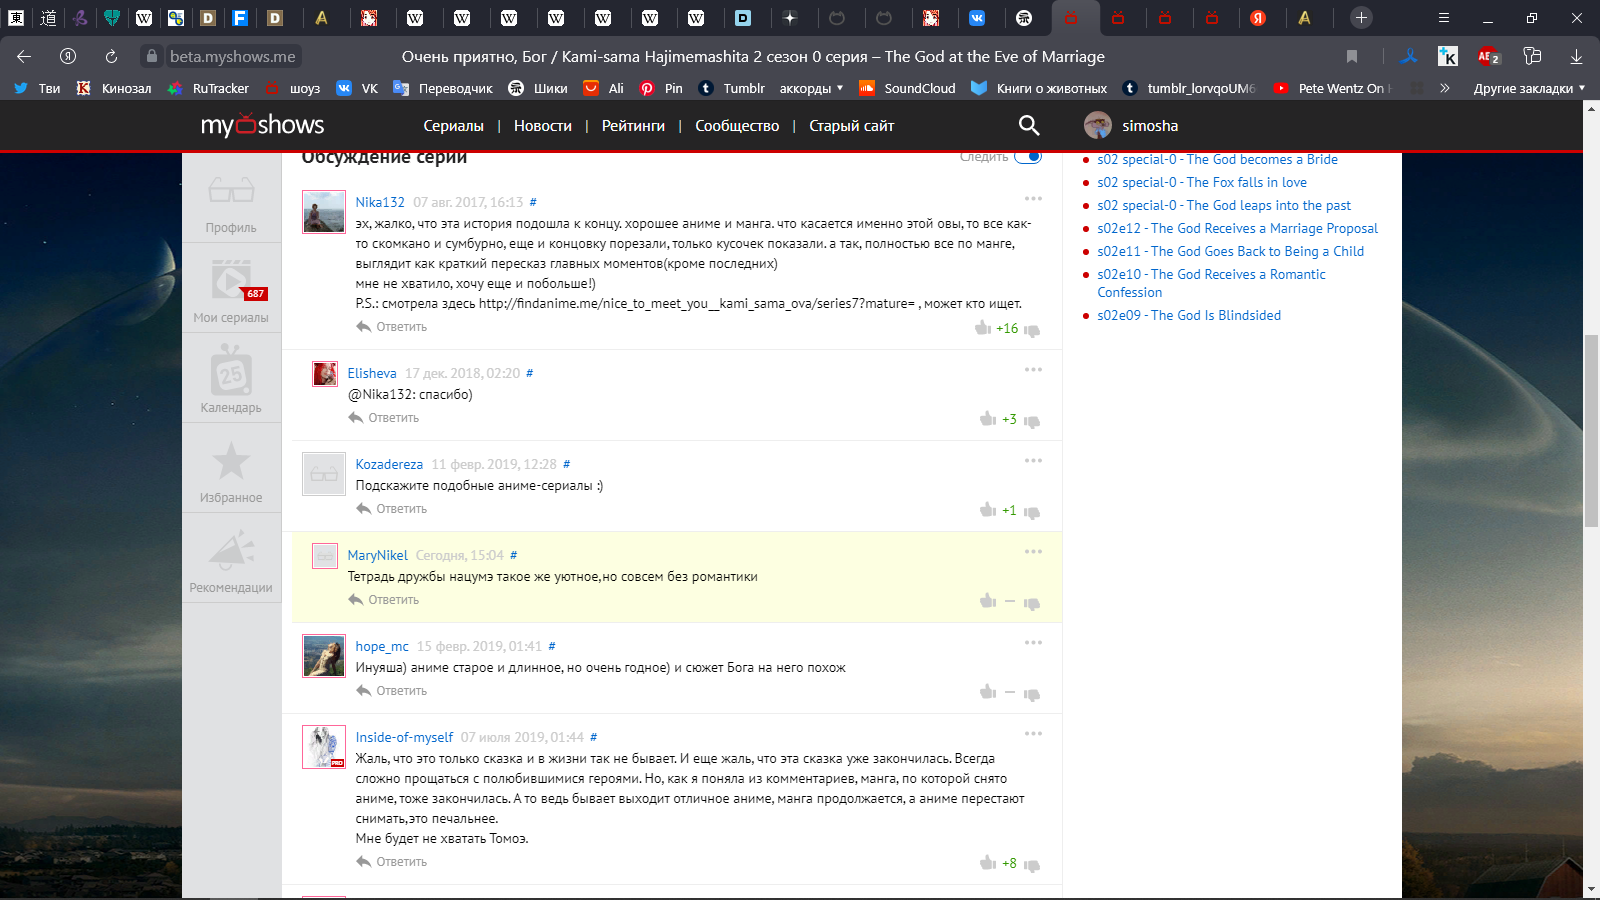
Task: Open Новости menu
Action: (543, 126)
